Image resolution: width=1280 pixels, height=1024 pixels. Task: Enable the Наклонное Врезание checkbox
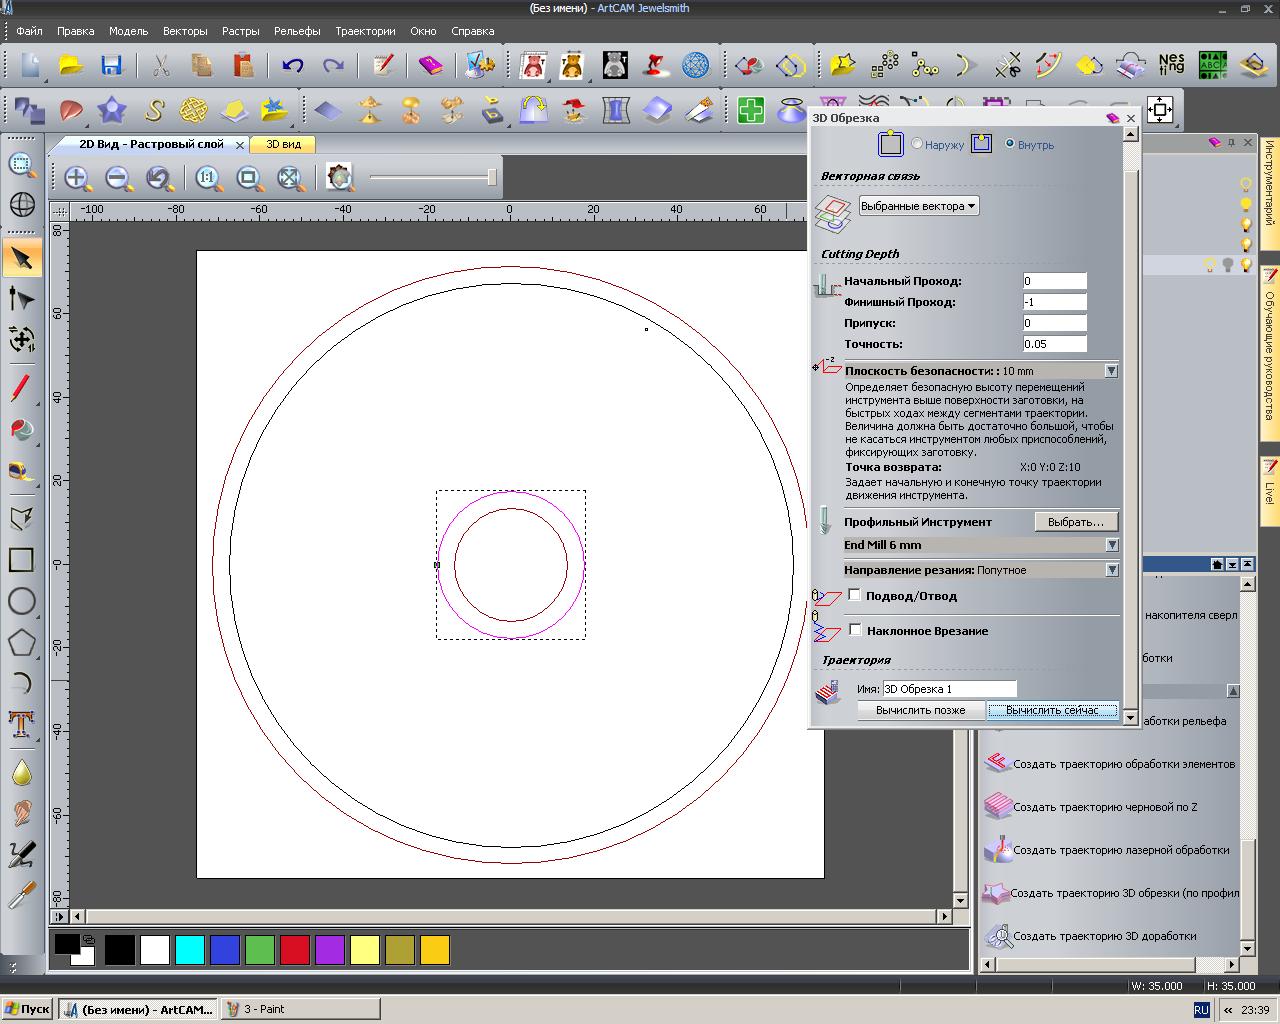[x=855, y=630]
